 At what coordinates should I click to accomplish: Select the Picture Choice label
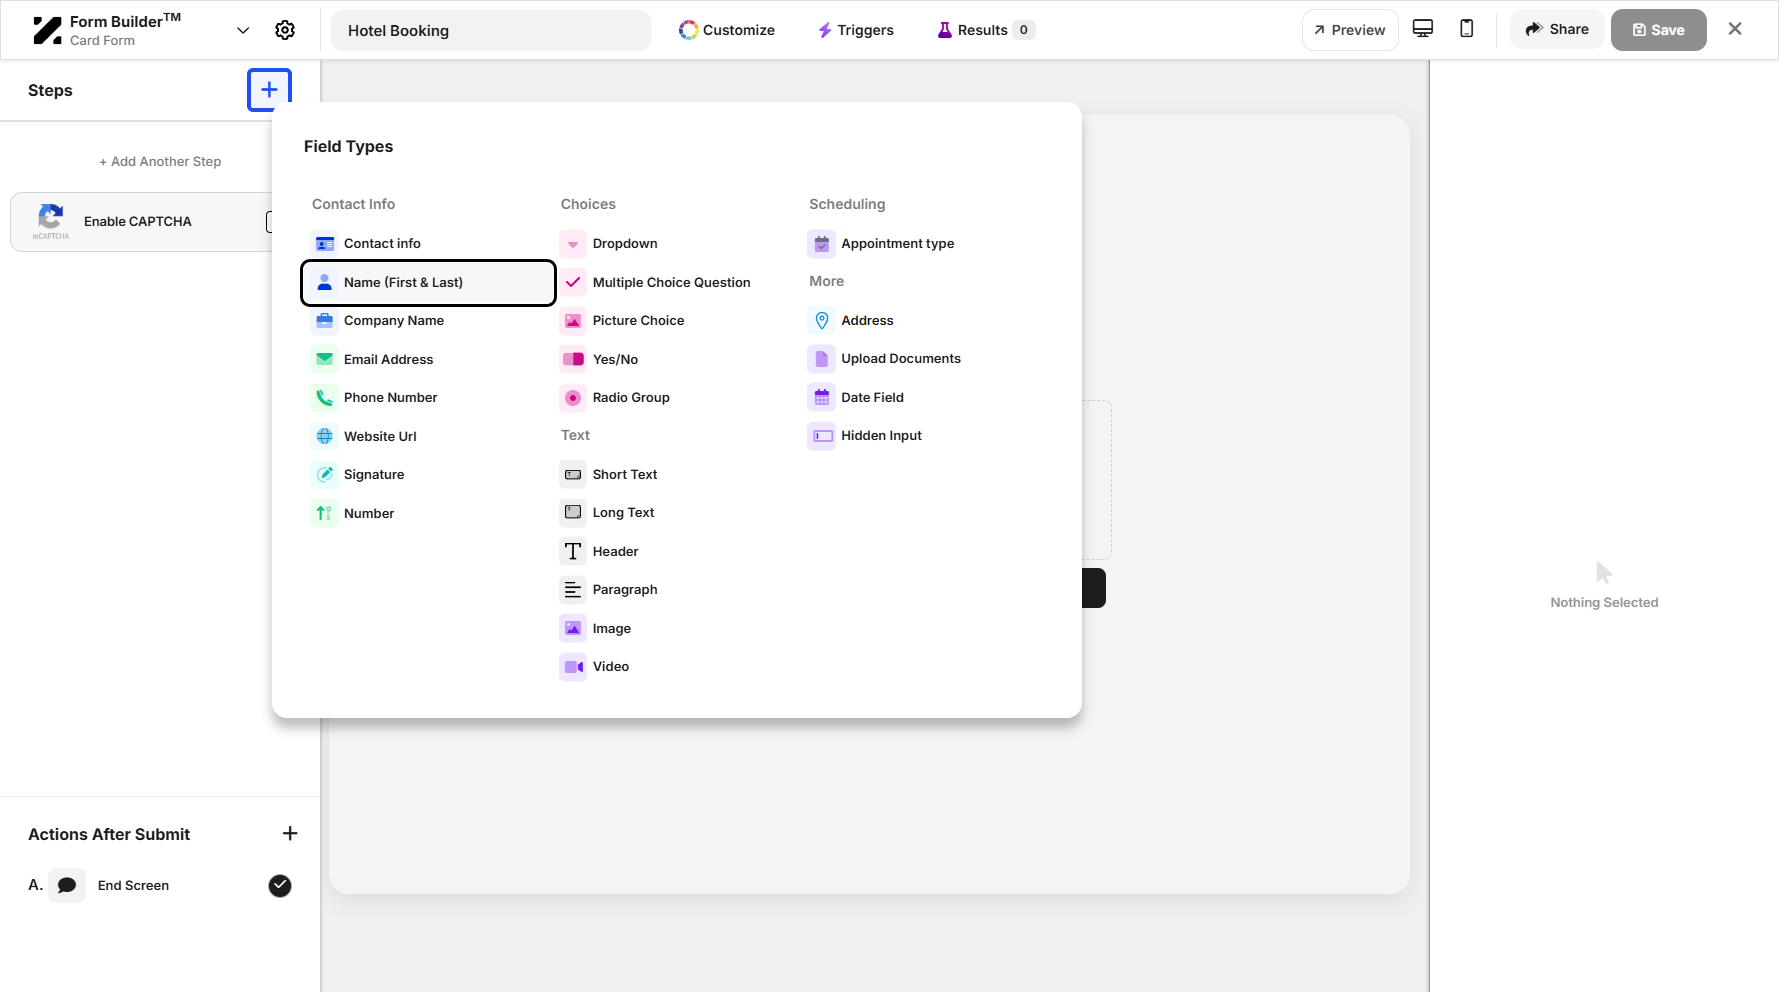click(638, 320)
